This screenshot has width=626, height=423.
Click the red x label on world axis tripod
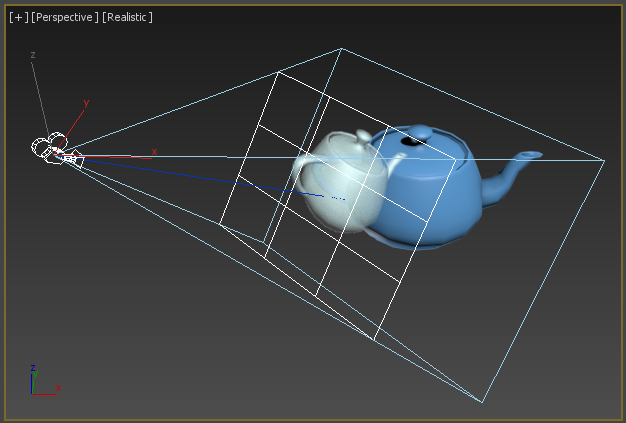pos(58,387)
